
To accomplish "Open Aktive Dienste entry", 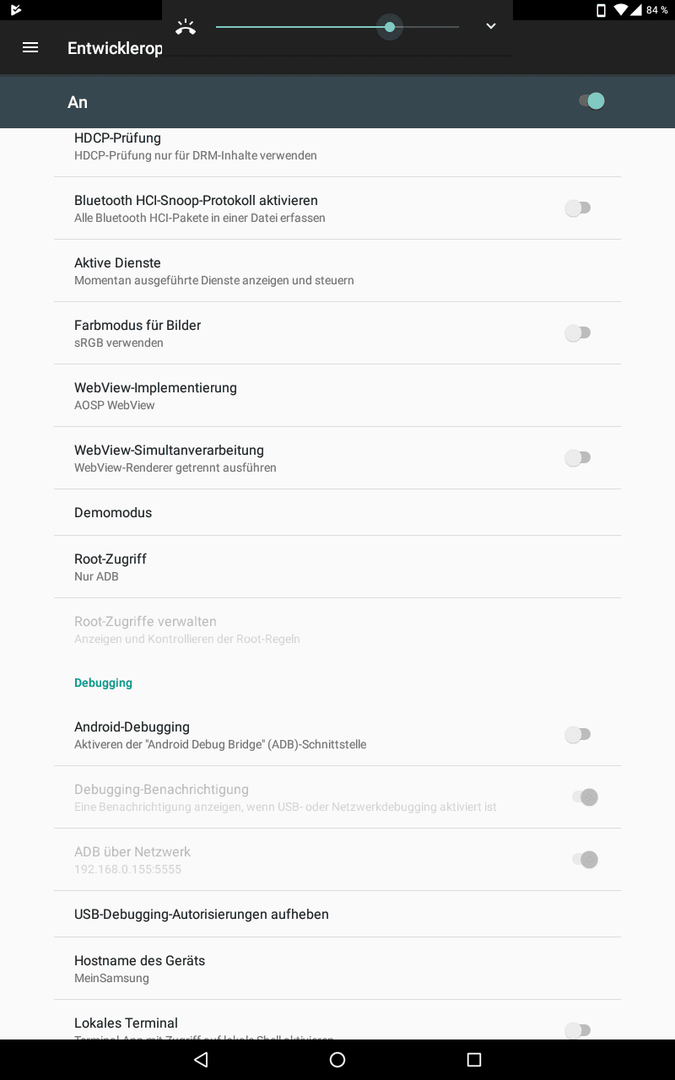I will coord(338,271).
